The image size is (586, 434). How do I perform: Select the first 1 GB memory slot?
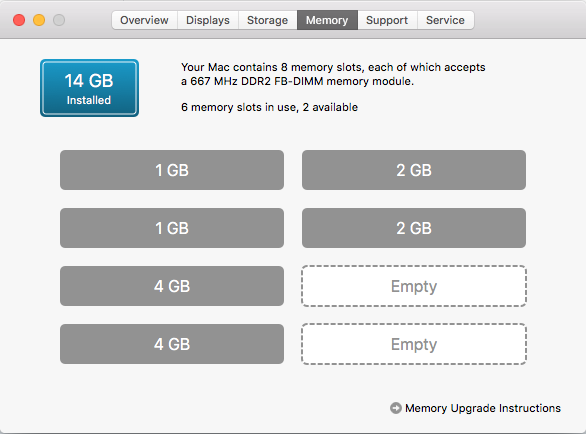pyautogui.click(x=172, y=170)
